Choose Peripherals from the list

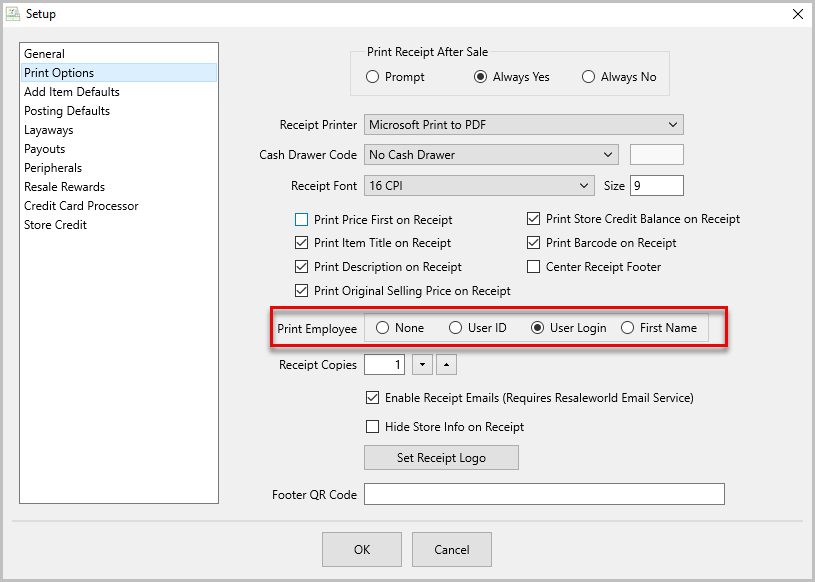(x=119, y=168)
